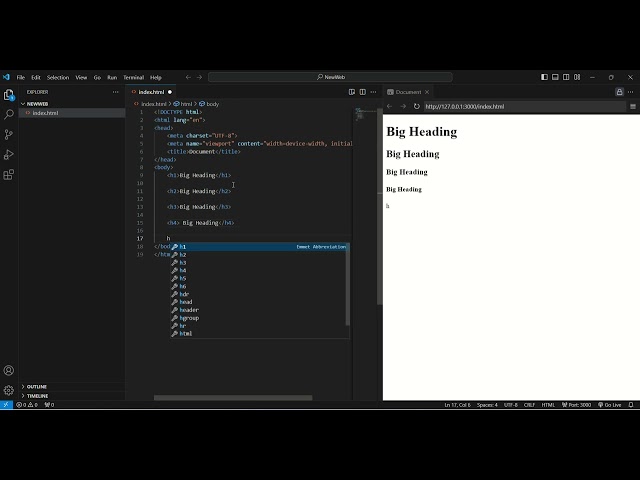The height and width of the screenshot is (480, 640).
Task: Open Source Control view
Action: (9, 134)
